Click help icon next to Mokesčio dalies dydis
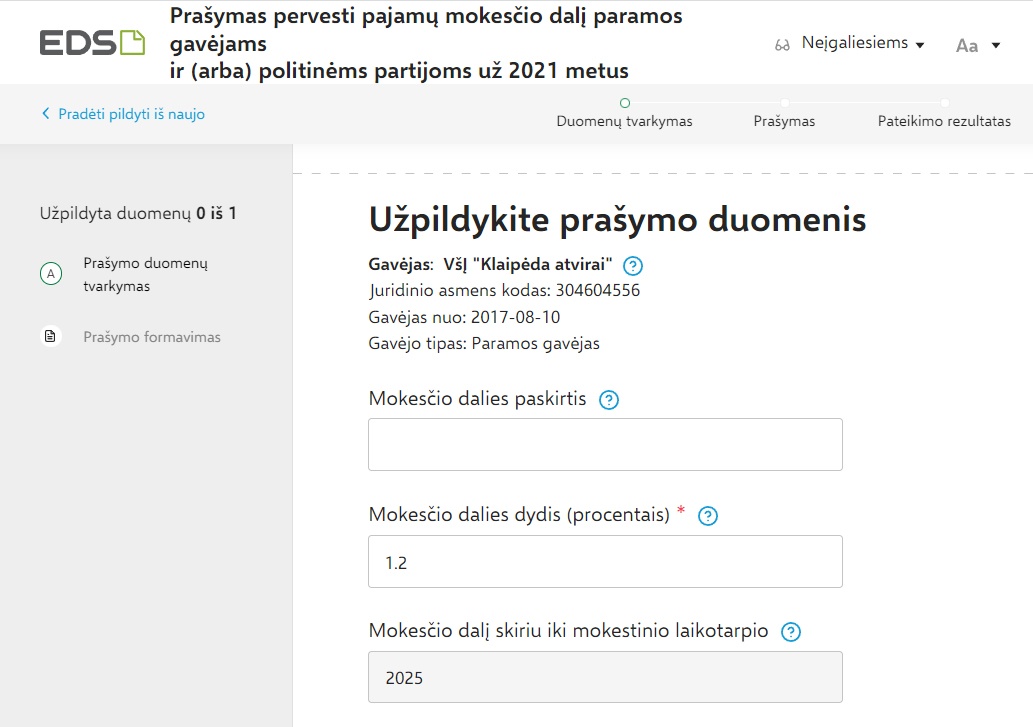 [708, 516]
